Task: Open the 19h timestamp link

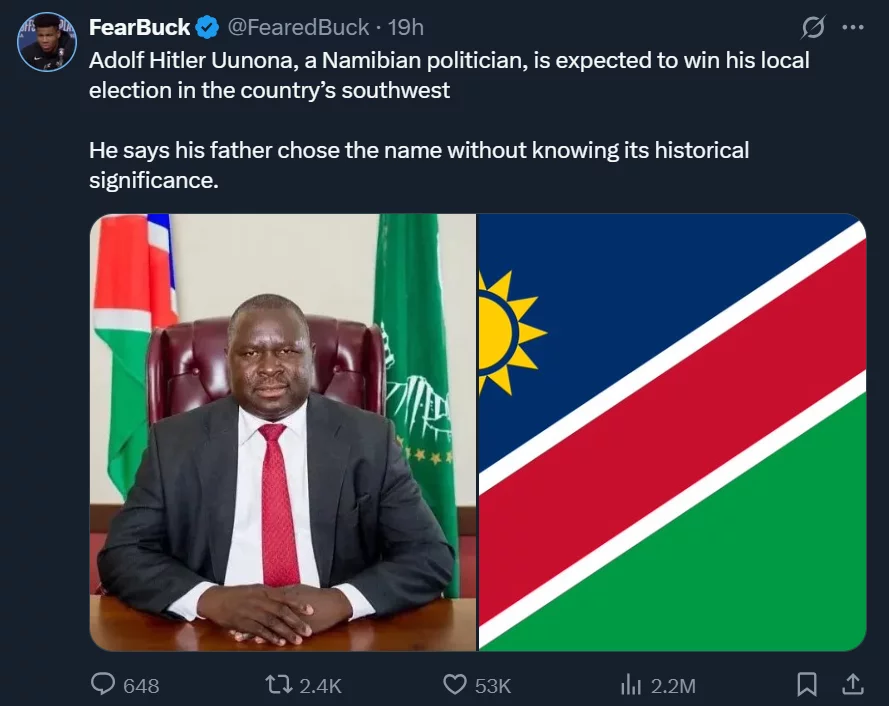Action: [x=405, y=28]
